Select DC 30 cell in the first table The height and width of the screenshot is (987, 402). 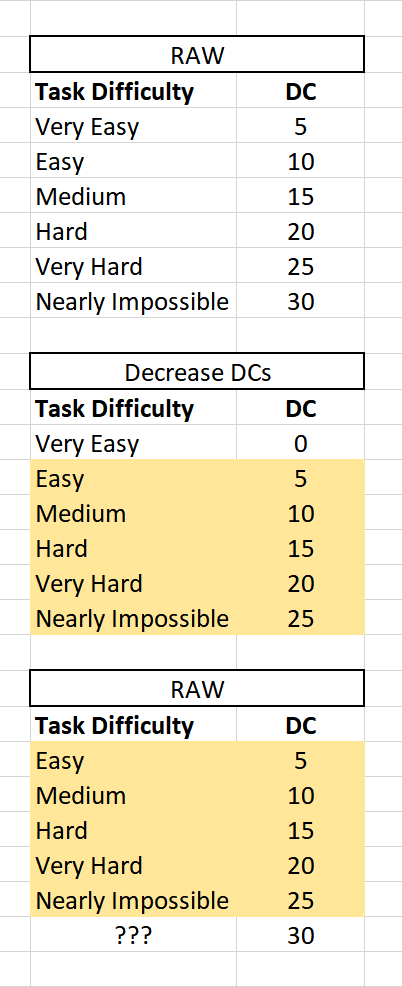point(301,302)
